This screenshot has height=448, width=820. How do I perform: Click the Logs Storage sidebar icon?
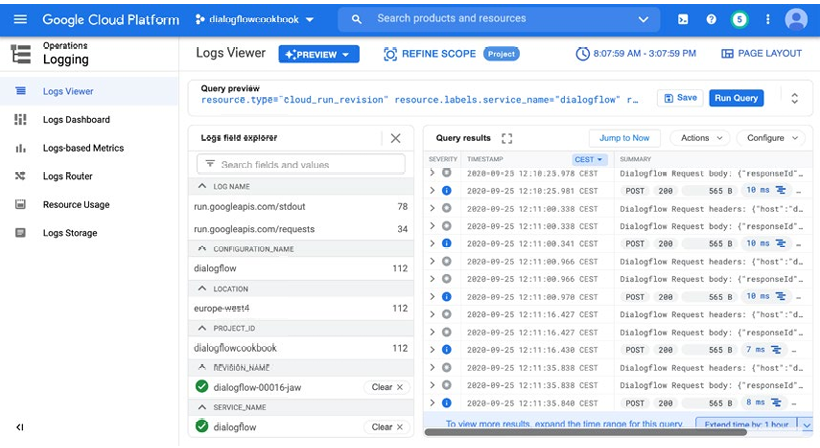20,233
